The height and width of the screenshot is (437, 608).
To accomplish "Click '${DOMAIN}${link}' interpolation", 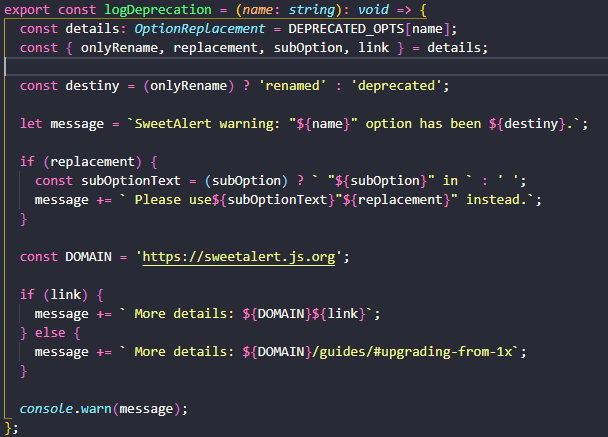I will [304, 314].
